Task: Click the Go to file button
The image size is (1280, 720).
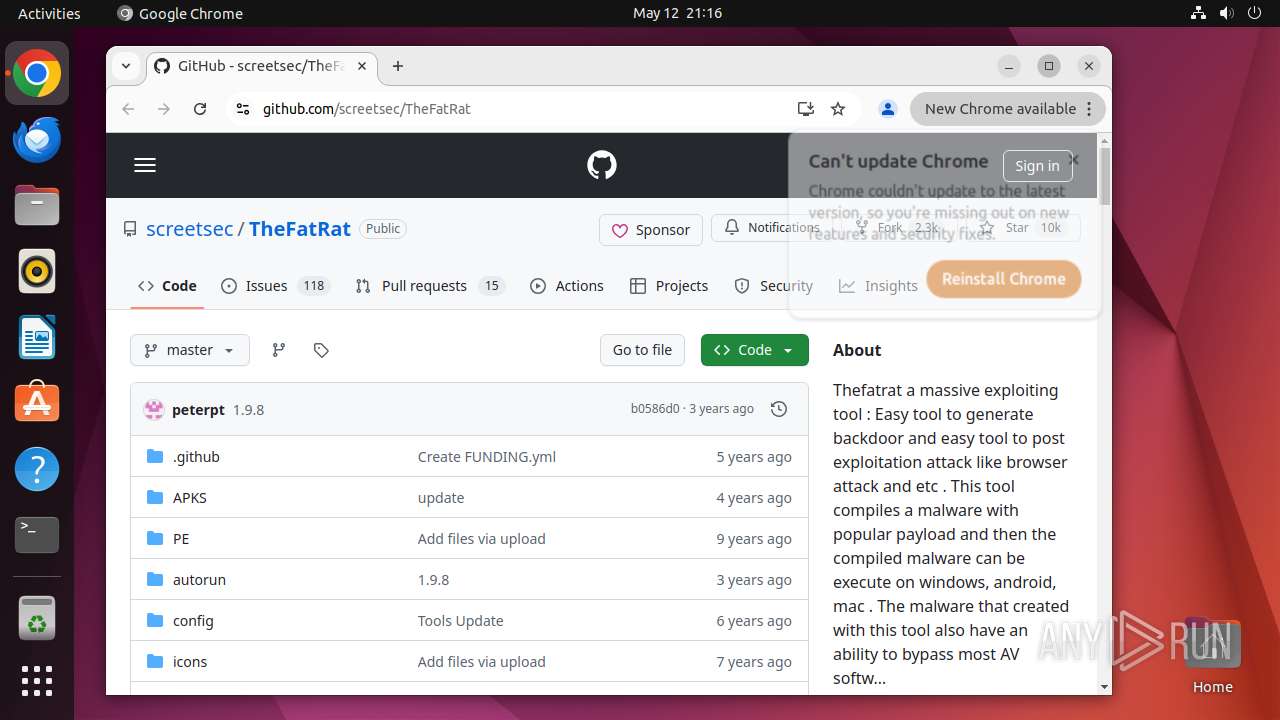Action: [x=642, y=350]
